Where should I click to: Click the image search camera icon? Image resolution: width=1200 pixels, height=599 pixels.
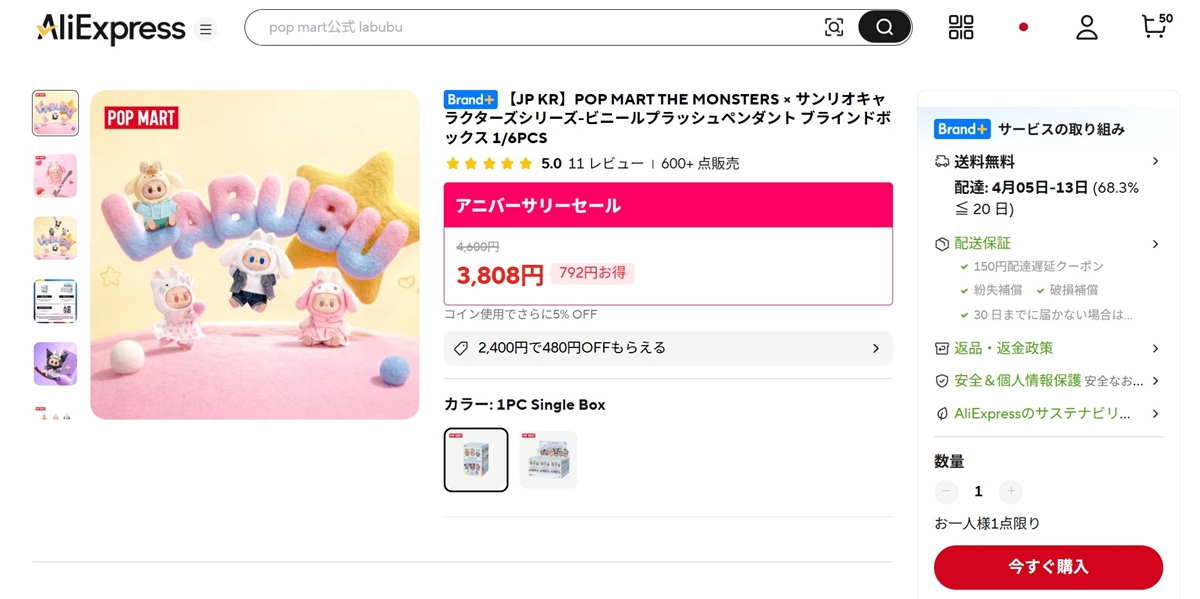(x=833, y=28)
